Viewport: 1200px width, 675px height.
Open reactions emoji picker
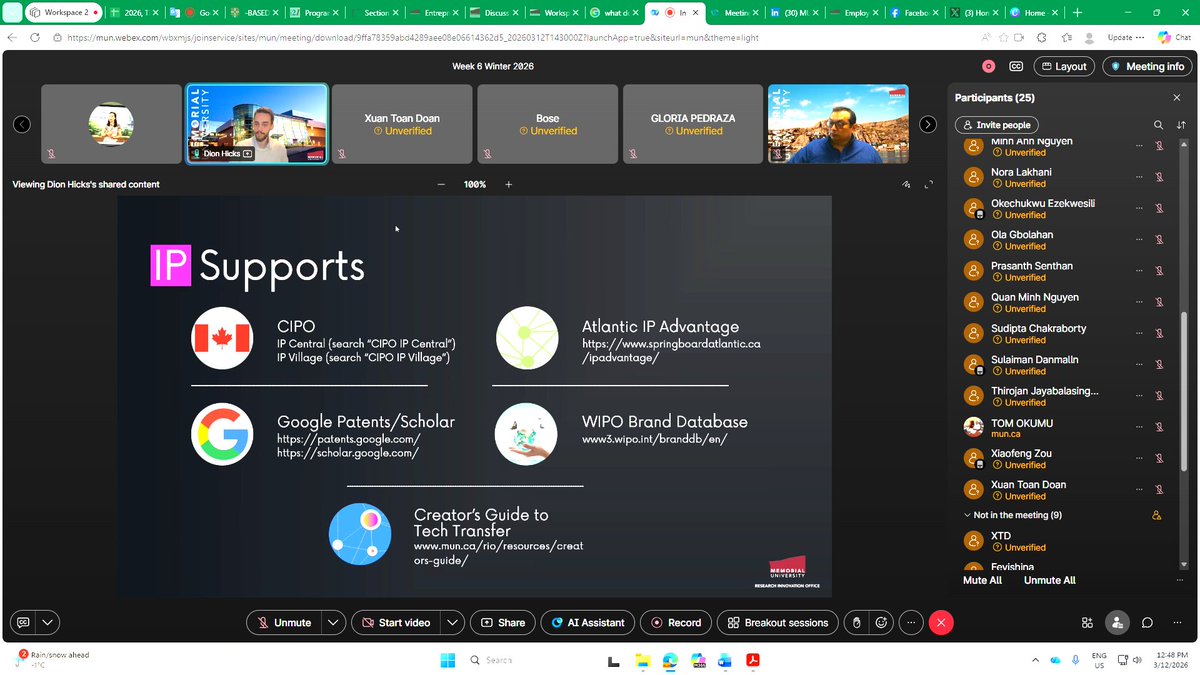(x=881, y=622)
